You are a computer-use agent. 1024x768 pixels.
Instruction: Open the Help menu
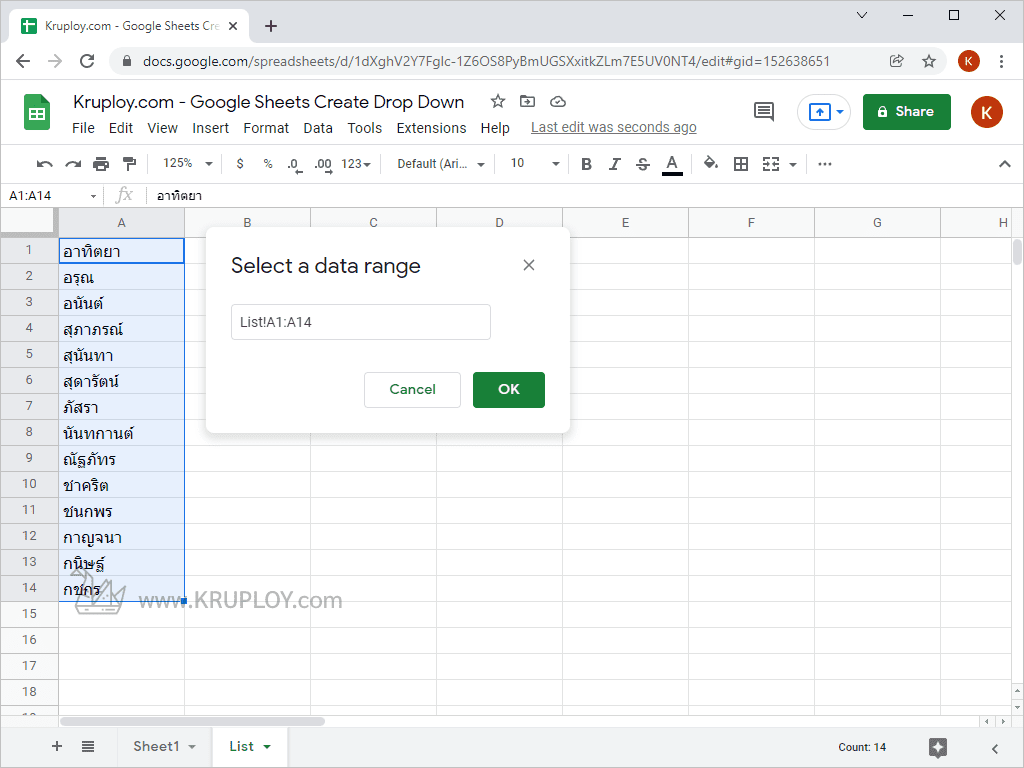click(495, 128)
